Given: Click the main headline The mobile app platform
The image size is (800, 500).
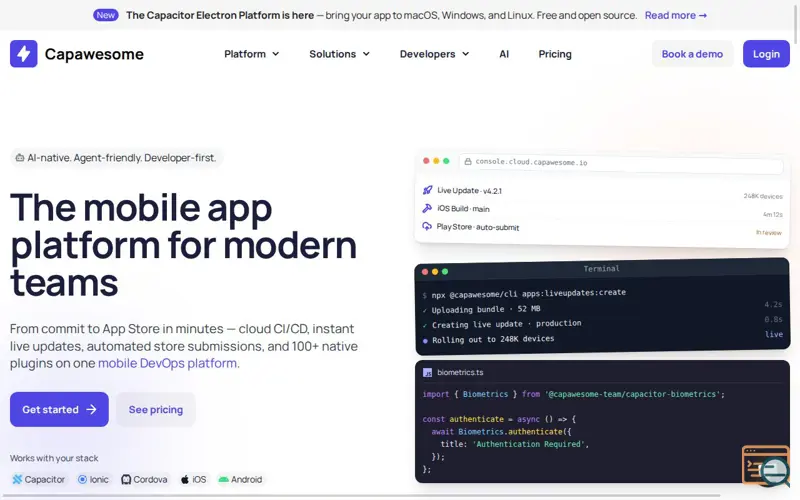Looking at the screenshot, I should [x=184, y=244].
